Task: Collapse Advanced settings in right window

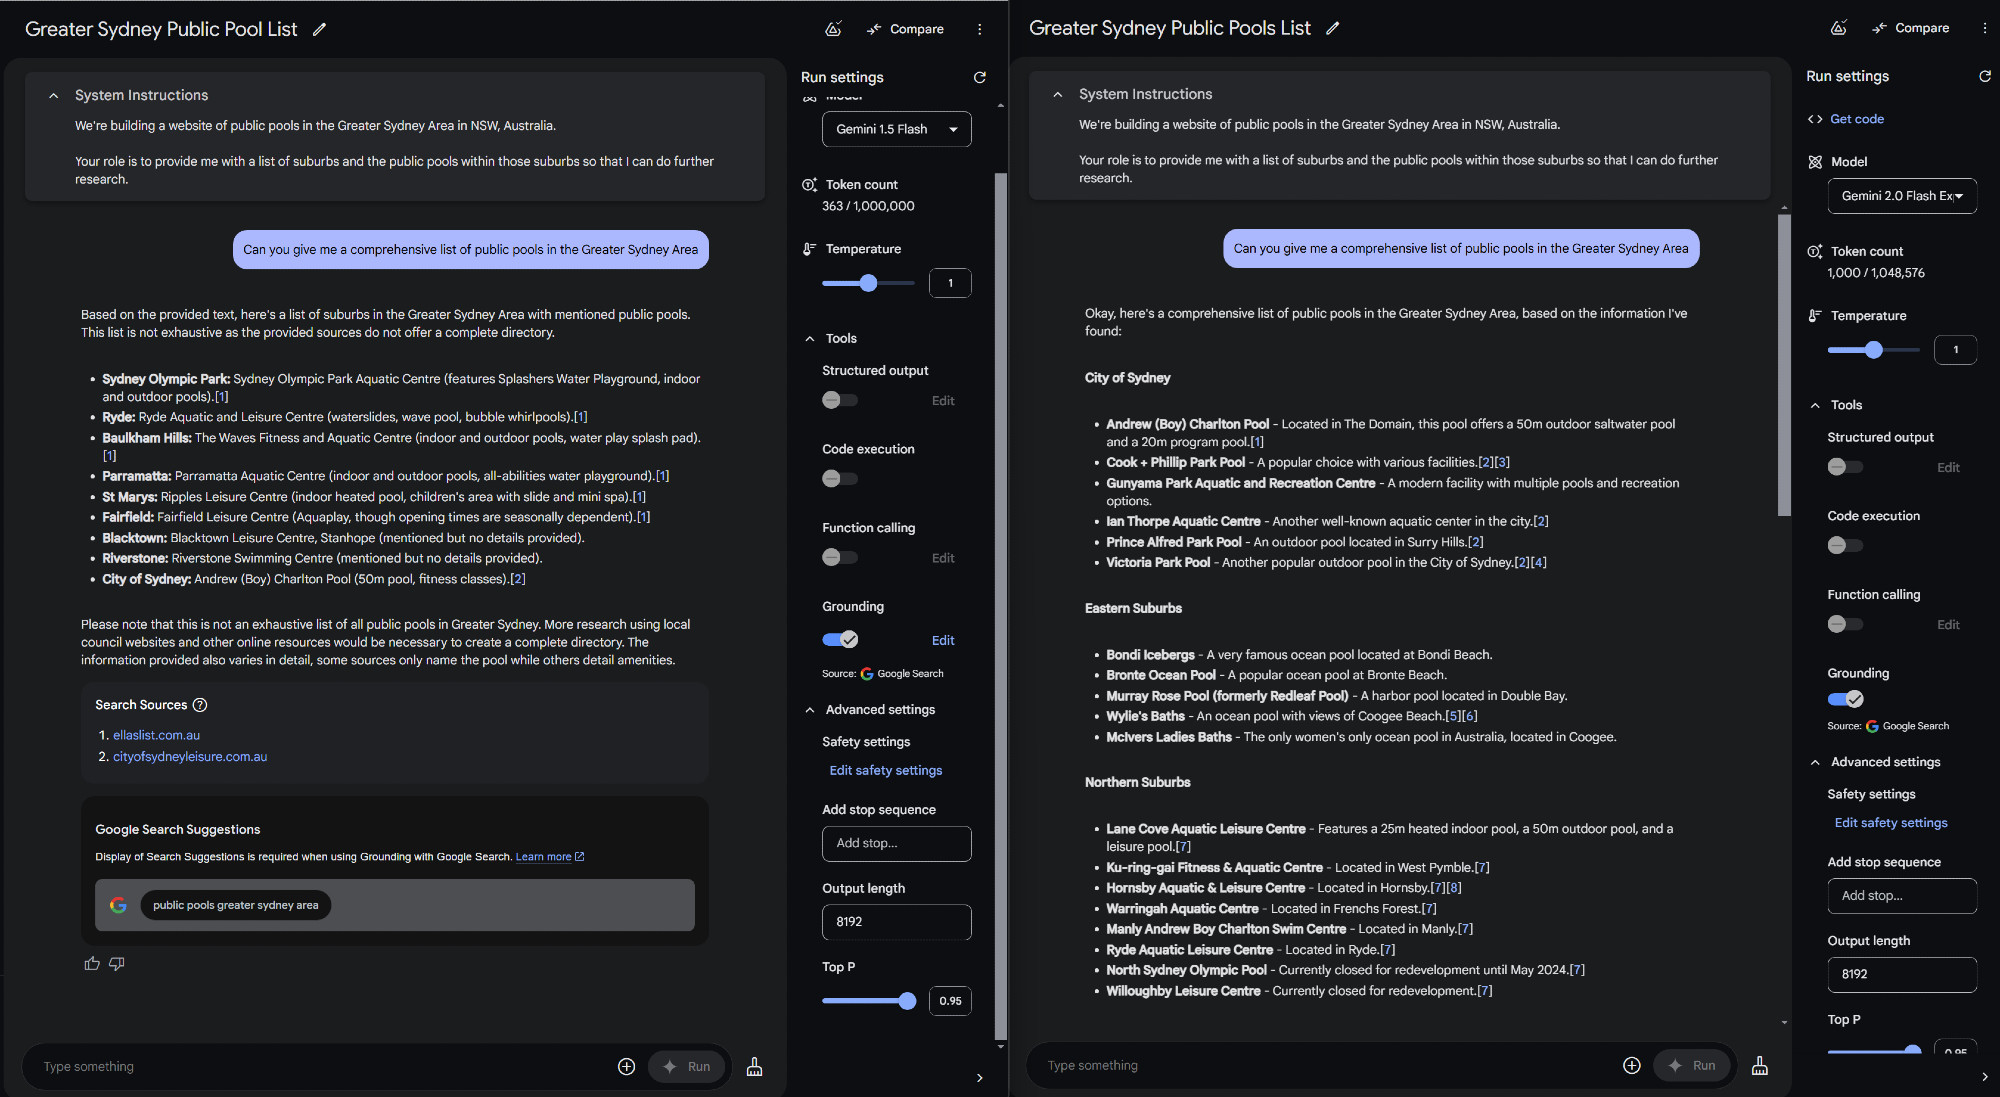Action: (1815, 762)
